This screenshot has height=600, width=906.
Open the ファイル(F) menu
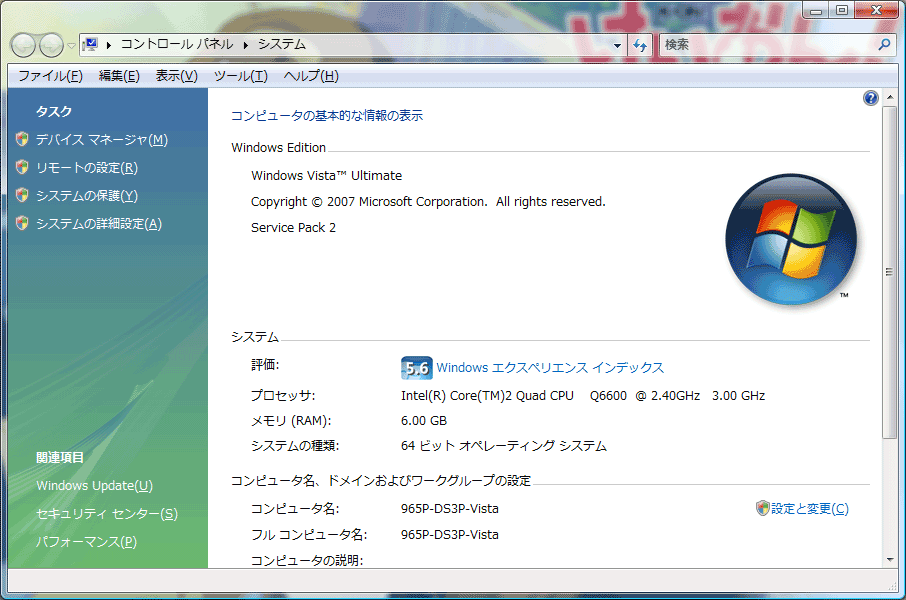coord(50,76)
